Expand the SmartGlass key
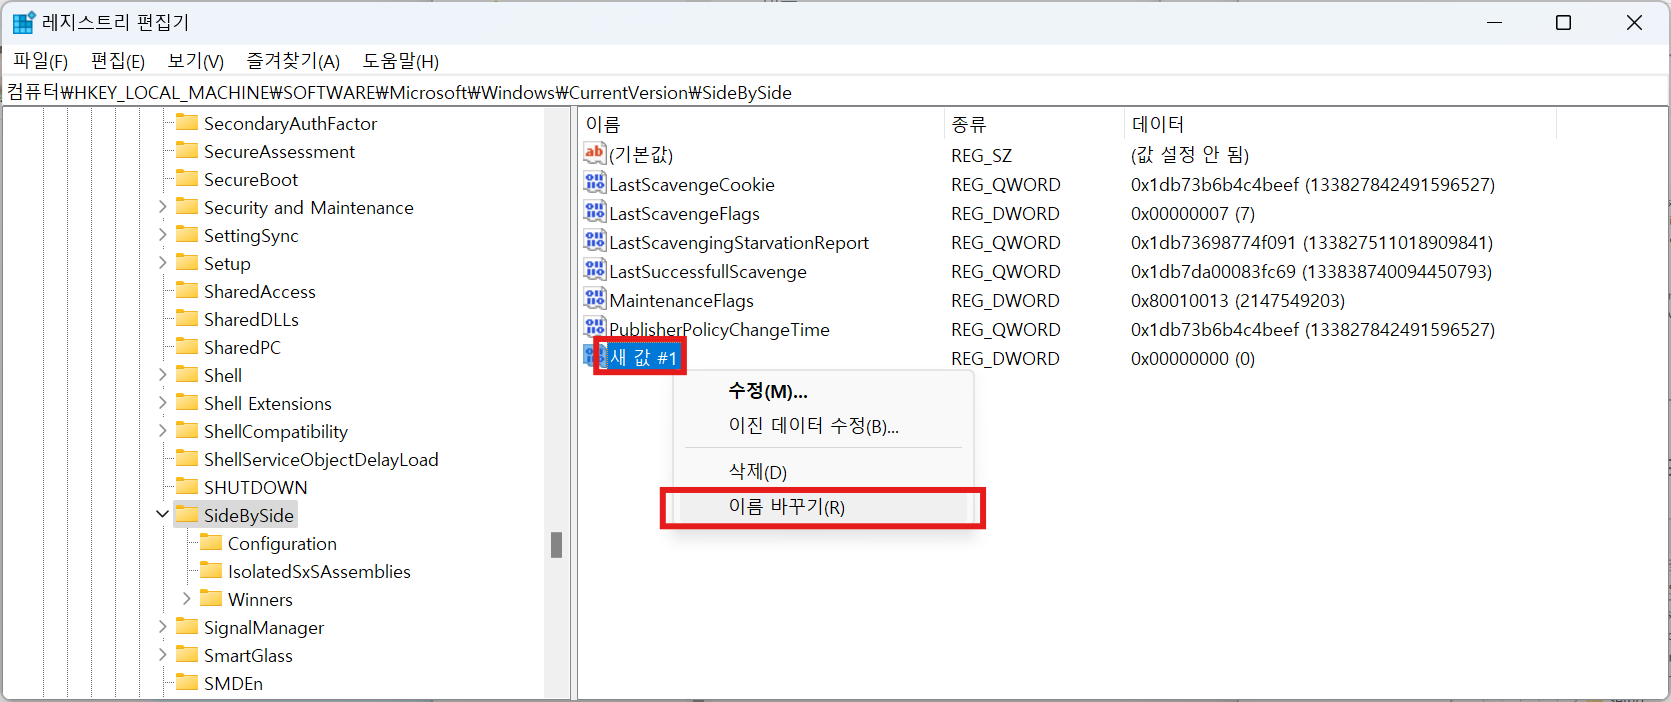 point(163,655)
